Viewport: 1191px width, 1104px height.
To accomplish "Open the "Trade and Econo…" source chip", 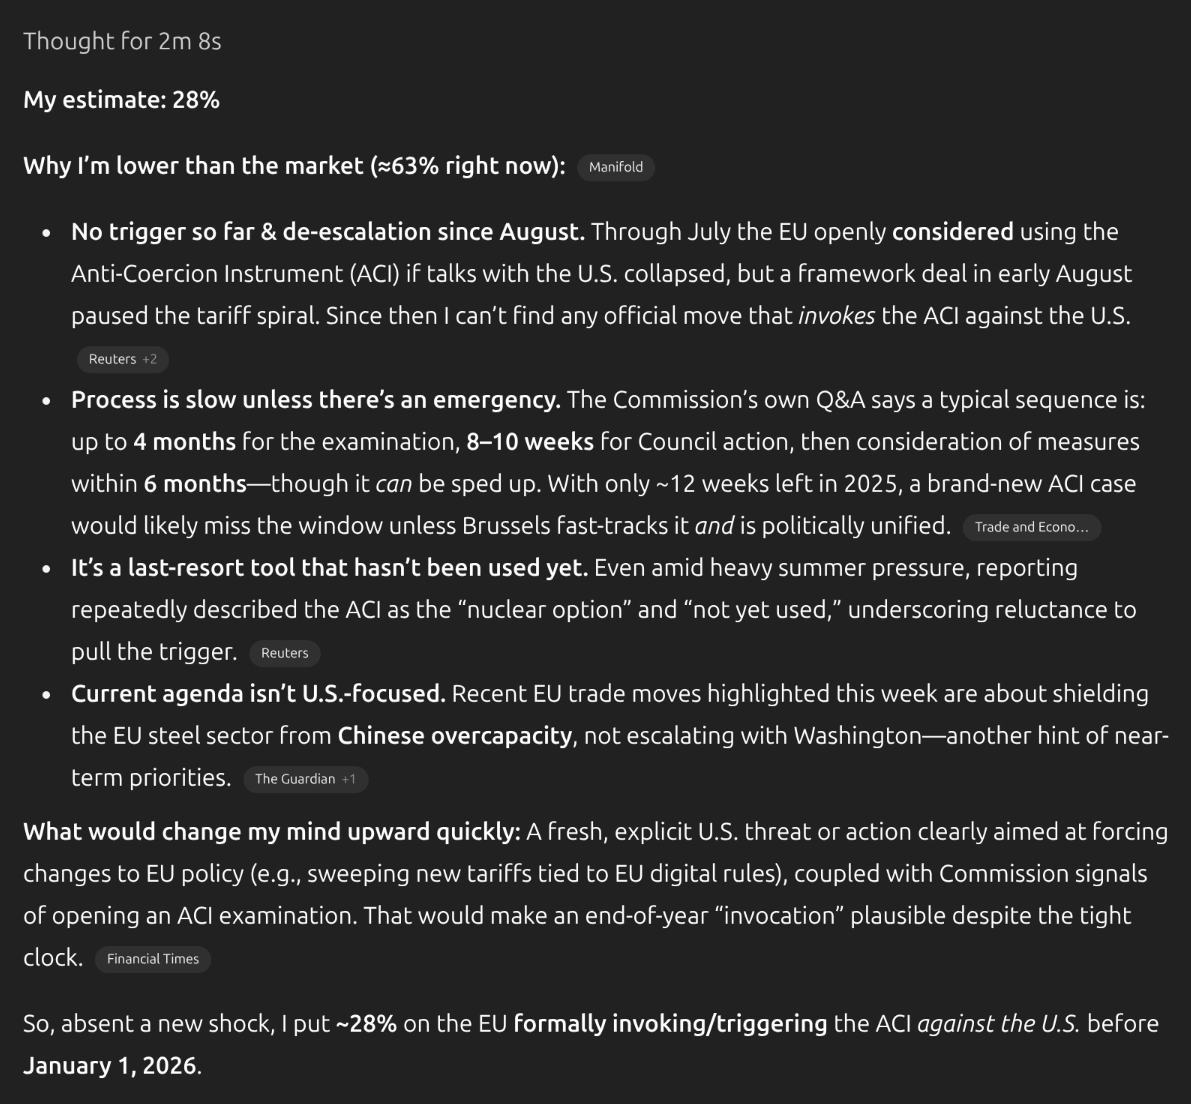I will [x=1031, y=527].
